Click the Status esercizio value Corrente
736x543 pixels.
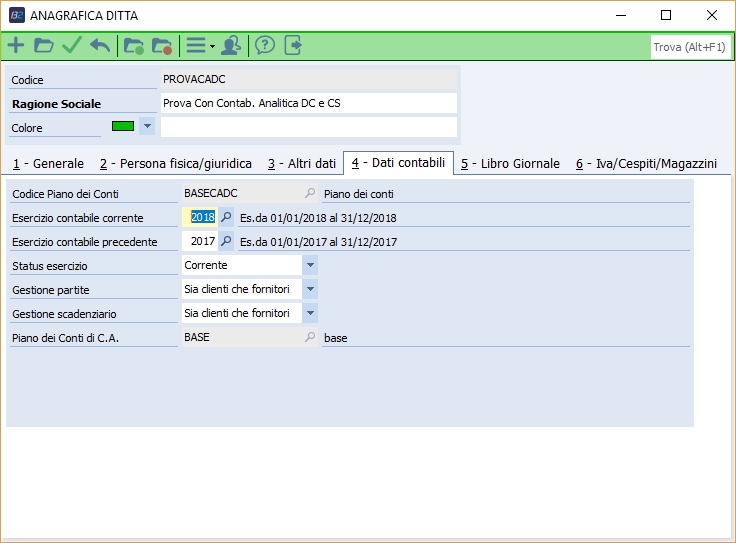pyautogui.click(x=242, y=265)
